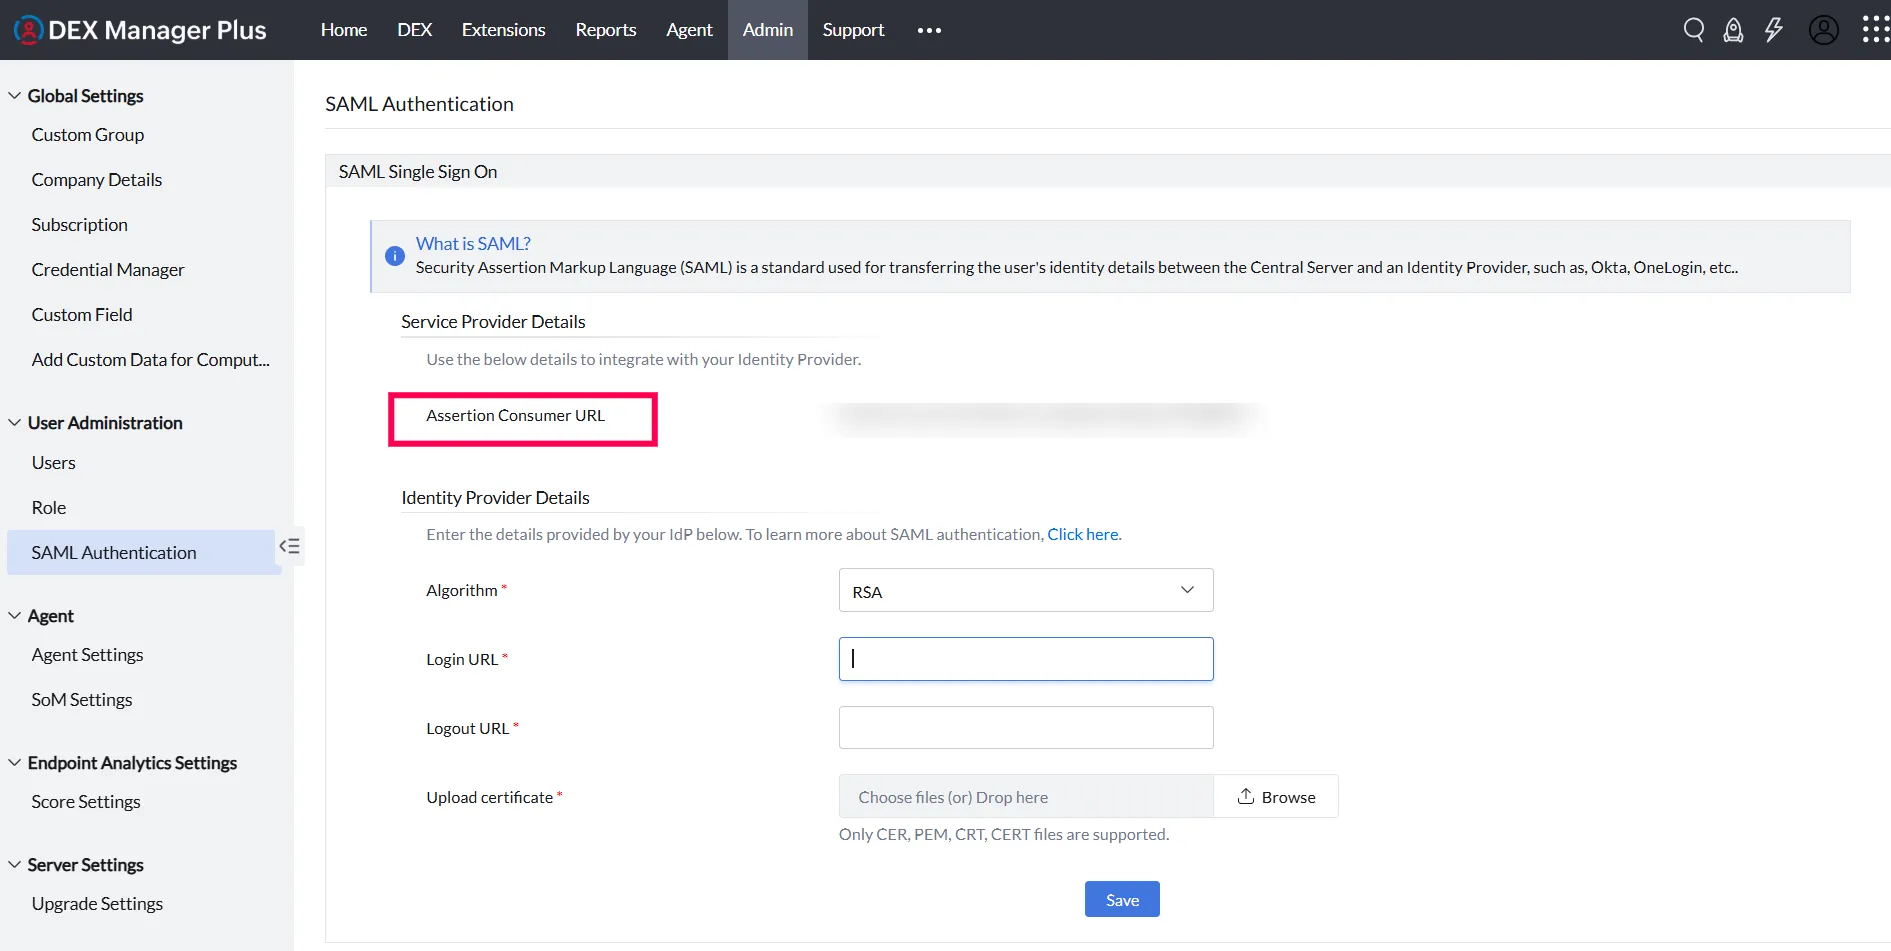Screen dimensions: 1891x951
Task: Click the Identity Provider Details heading
Action: 495,498
